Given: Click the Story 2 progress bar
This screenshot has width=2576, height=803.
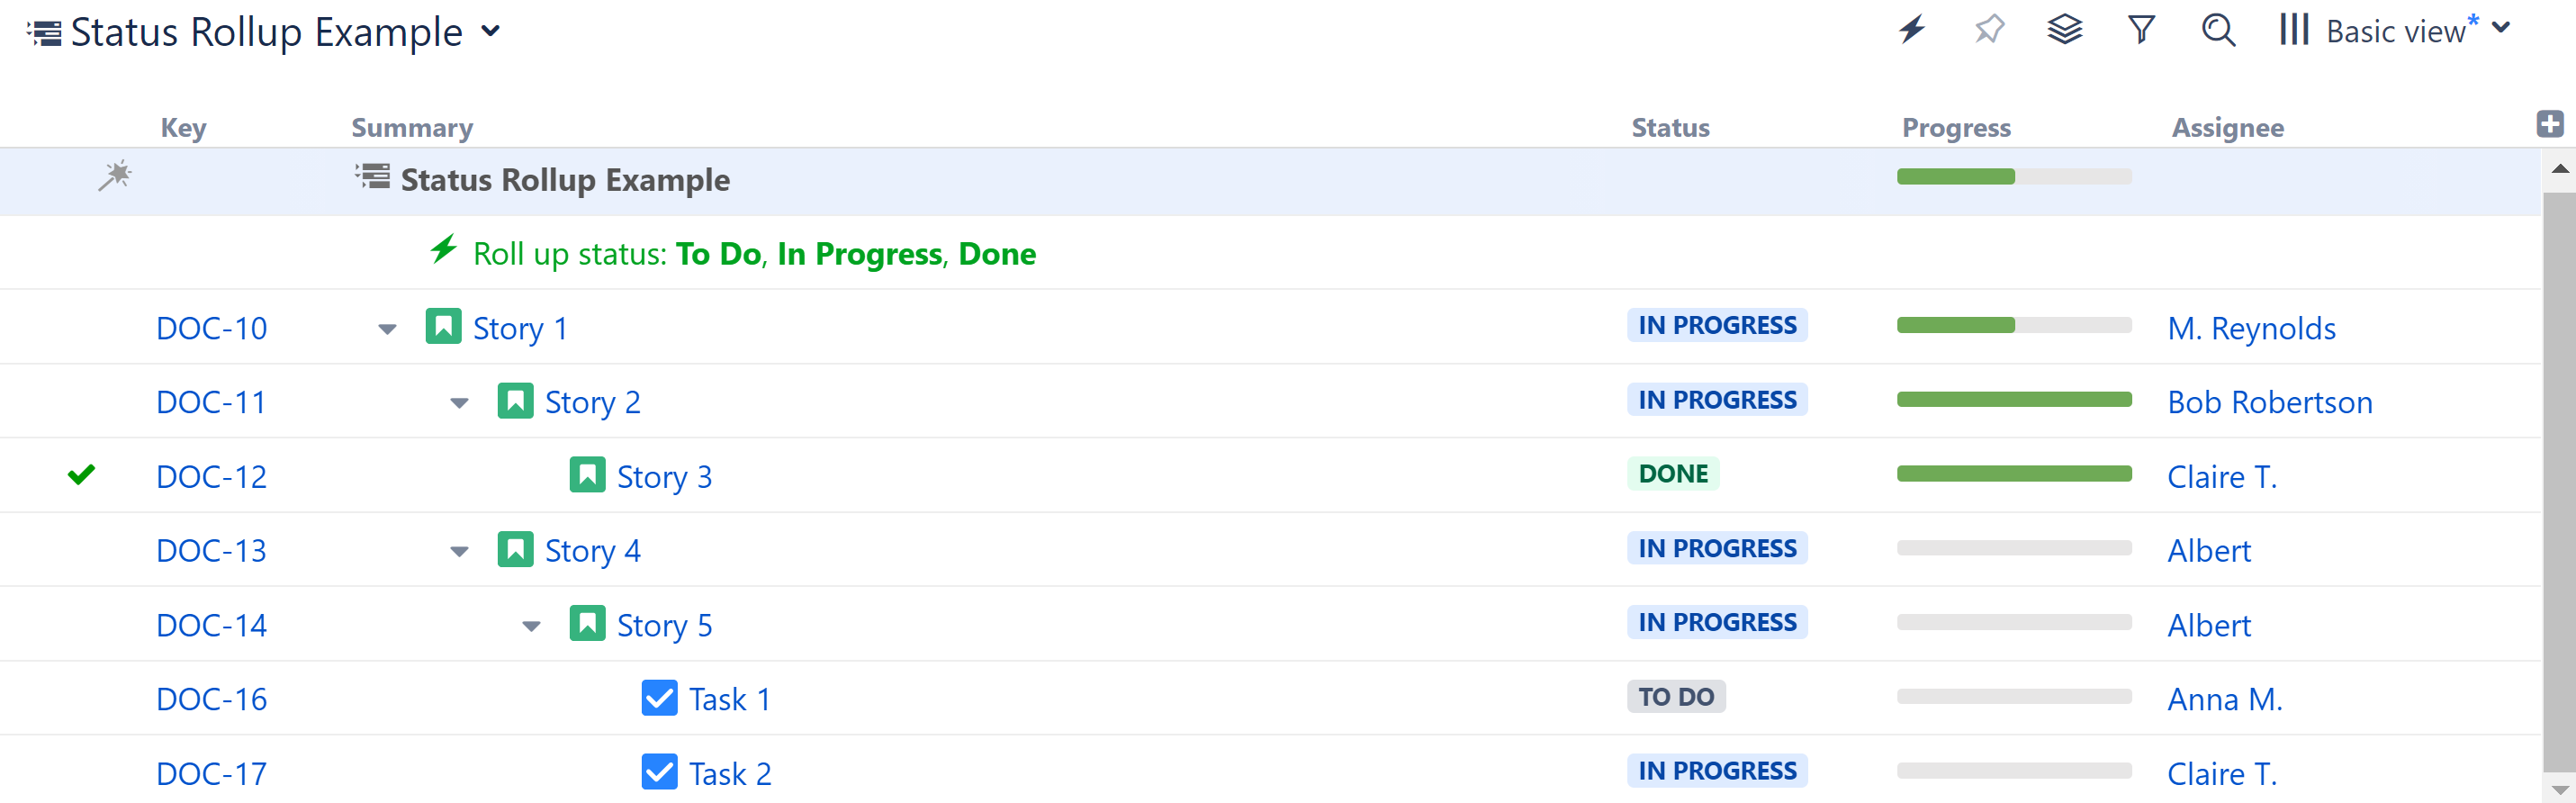Looking at the screenshot, I should pos(2013,400).
